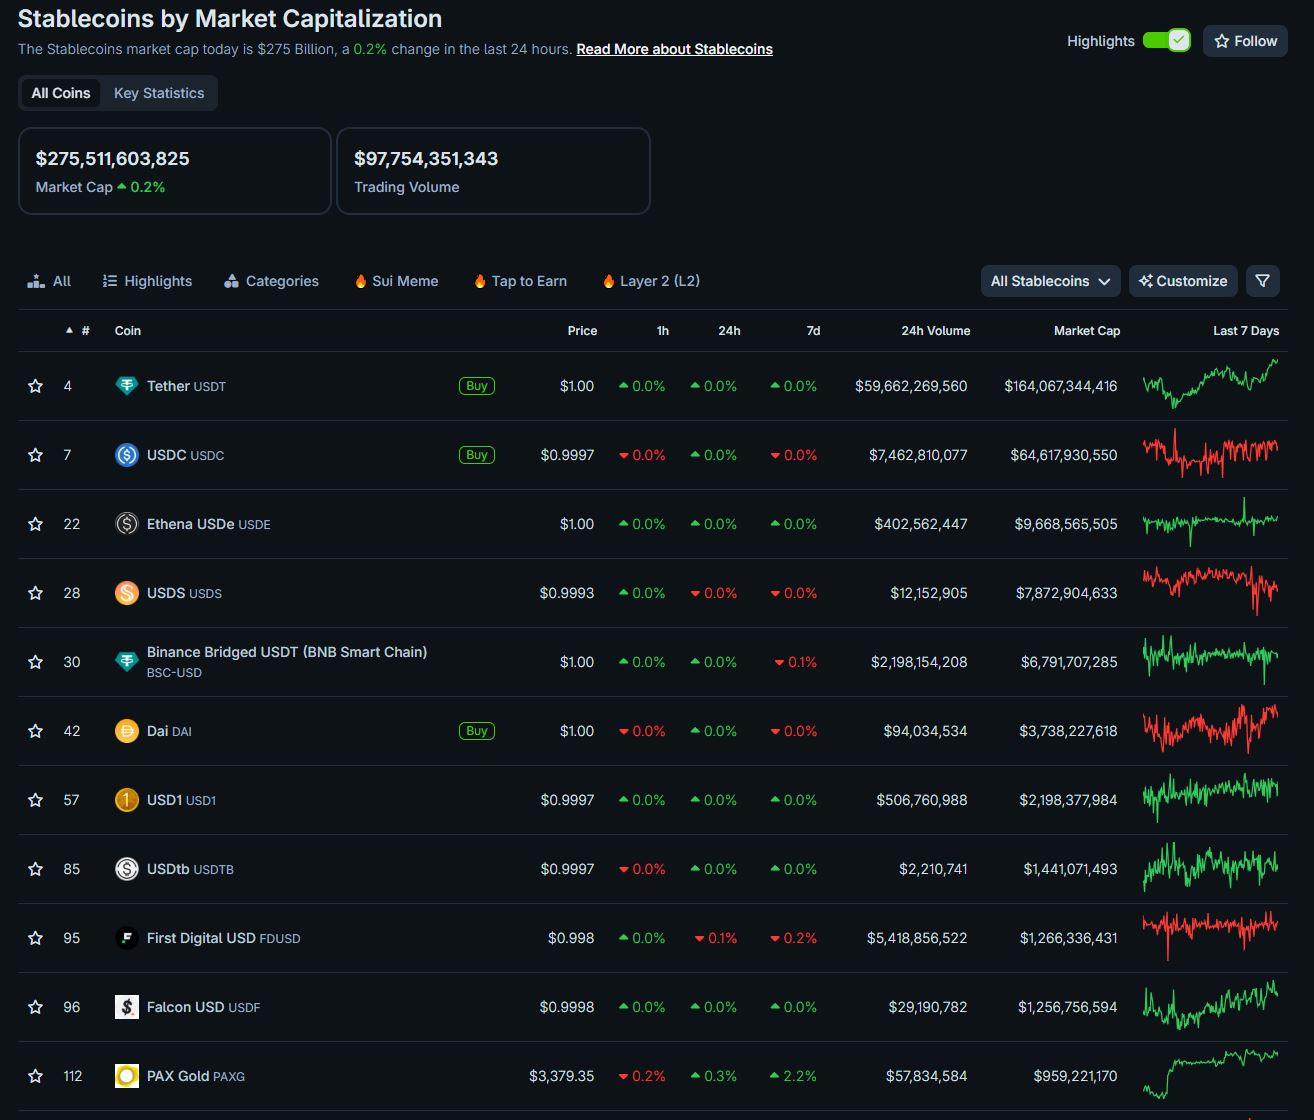
Task: Click the Falcon USD logo icon
Action: pos(126,1007)
